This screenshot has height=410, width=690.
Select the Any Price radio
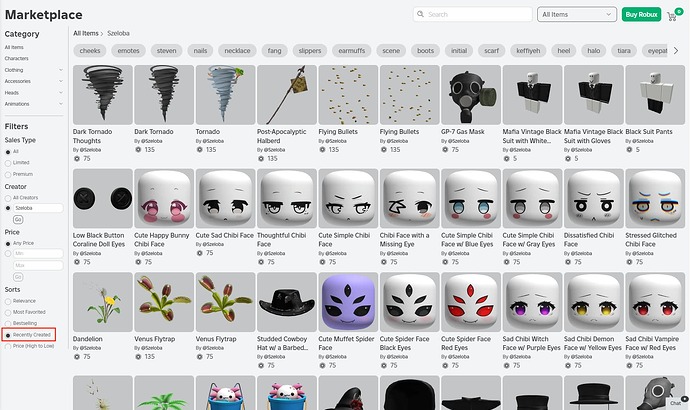(x=8, y=243)
